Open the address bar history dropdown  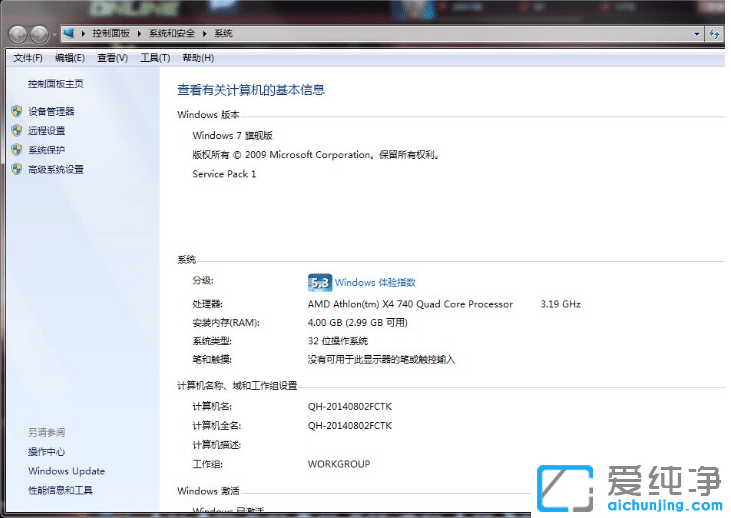tap(697, 34)
